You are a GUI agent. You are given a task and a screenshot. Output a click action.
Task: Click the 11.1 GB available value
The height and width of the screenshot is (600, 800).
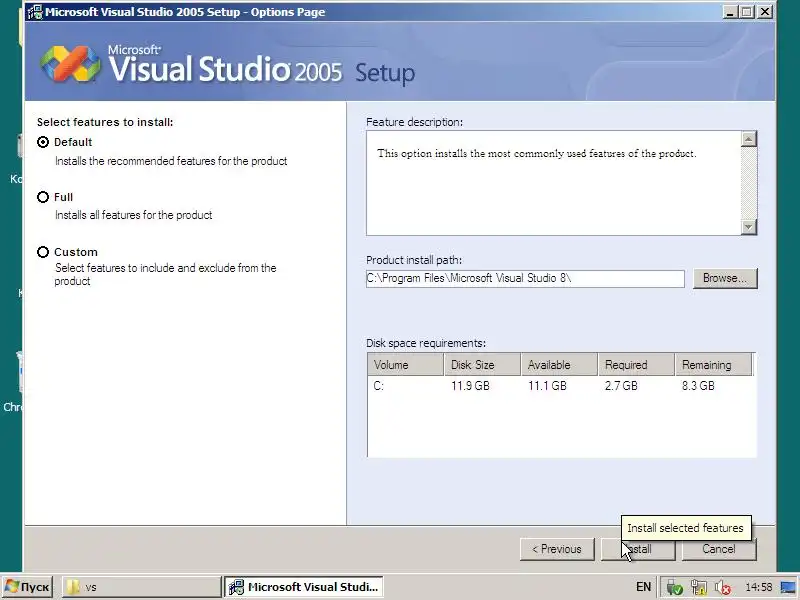(x=547, y=386)
